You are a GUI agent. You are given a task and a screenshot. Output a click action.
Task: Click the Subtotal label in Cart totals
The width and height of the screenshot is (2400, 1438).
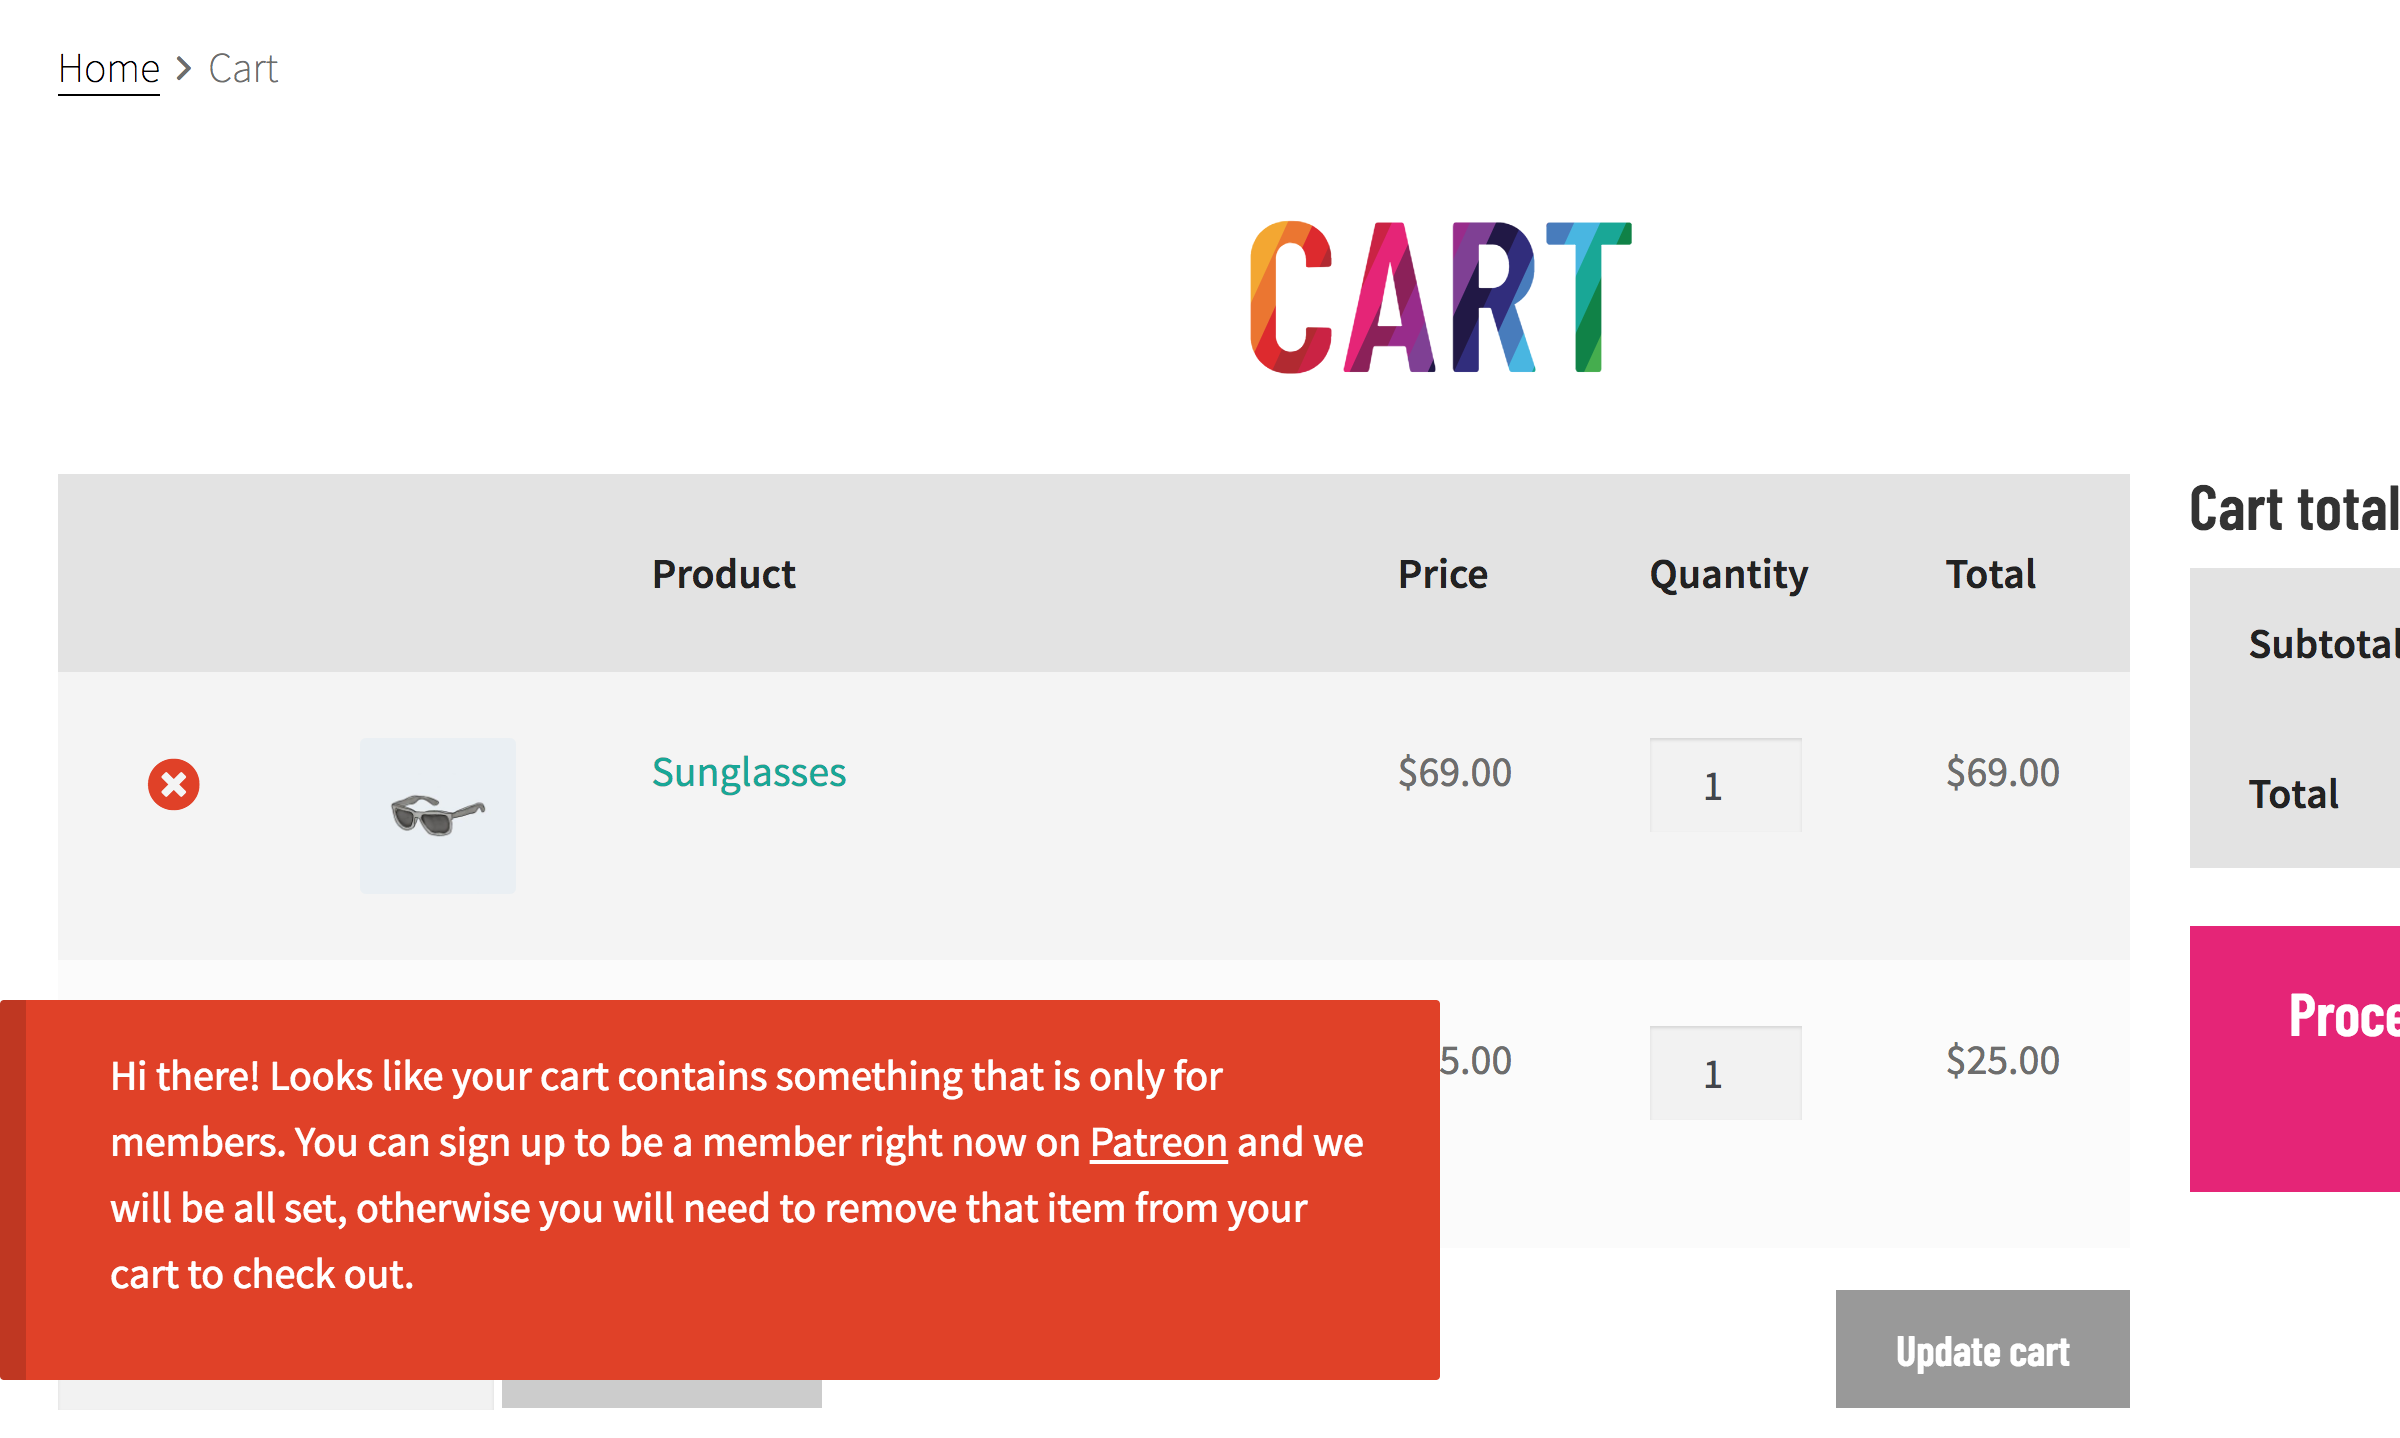(2322, 644)
